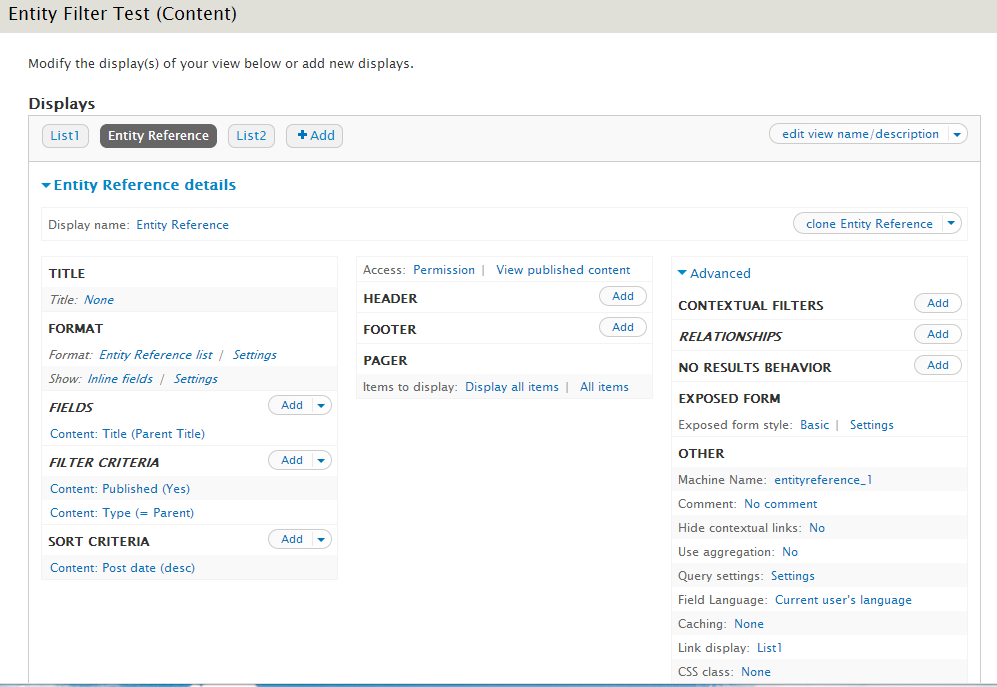Edit the Display name Entity Reference link
This screenshot has height=687, width=997.
click(182, 225)
